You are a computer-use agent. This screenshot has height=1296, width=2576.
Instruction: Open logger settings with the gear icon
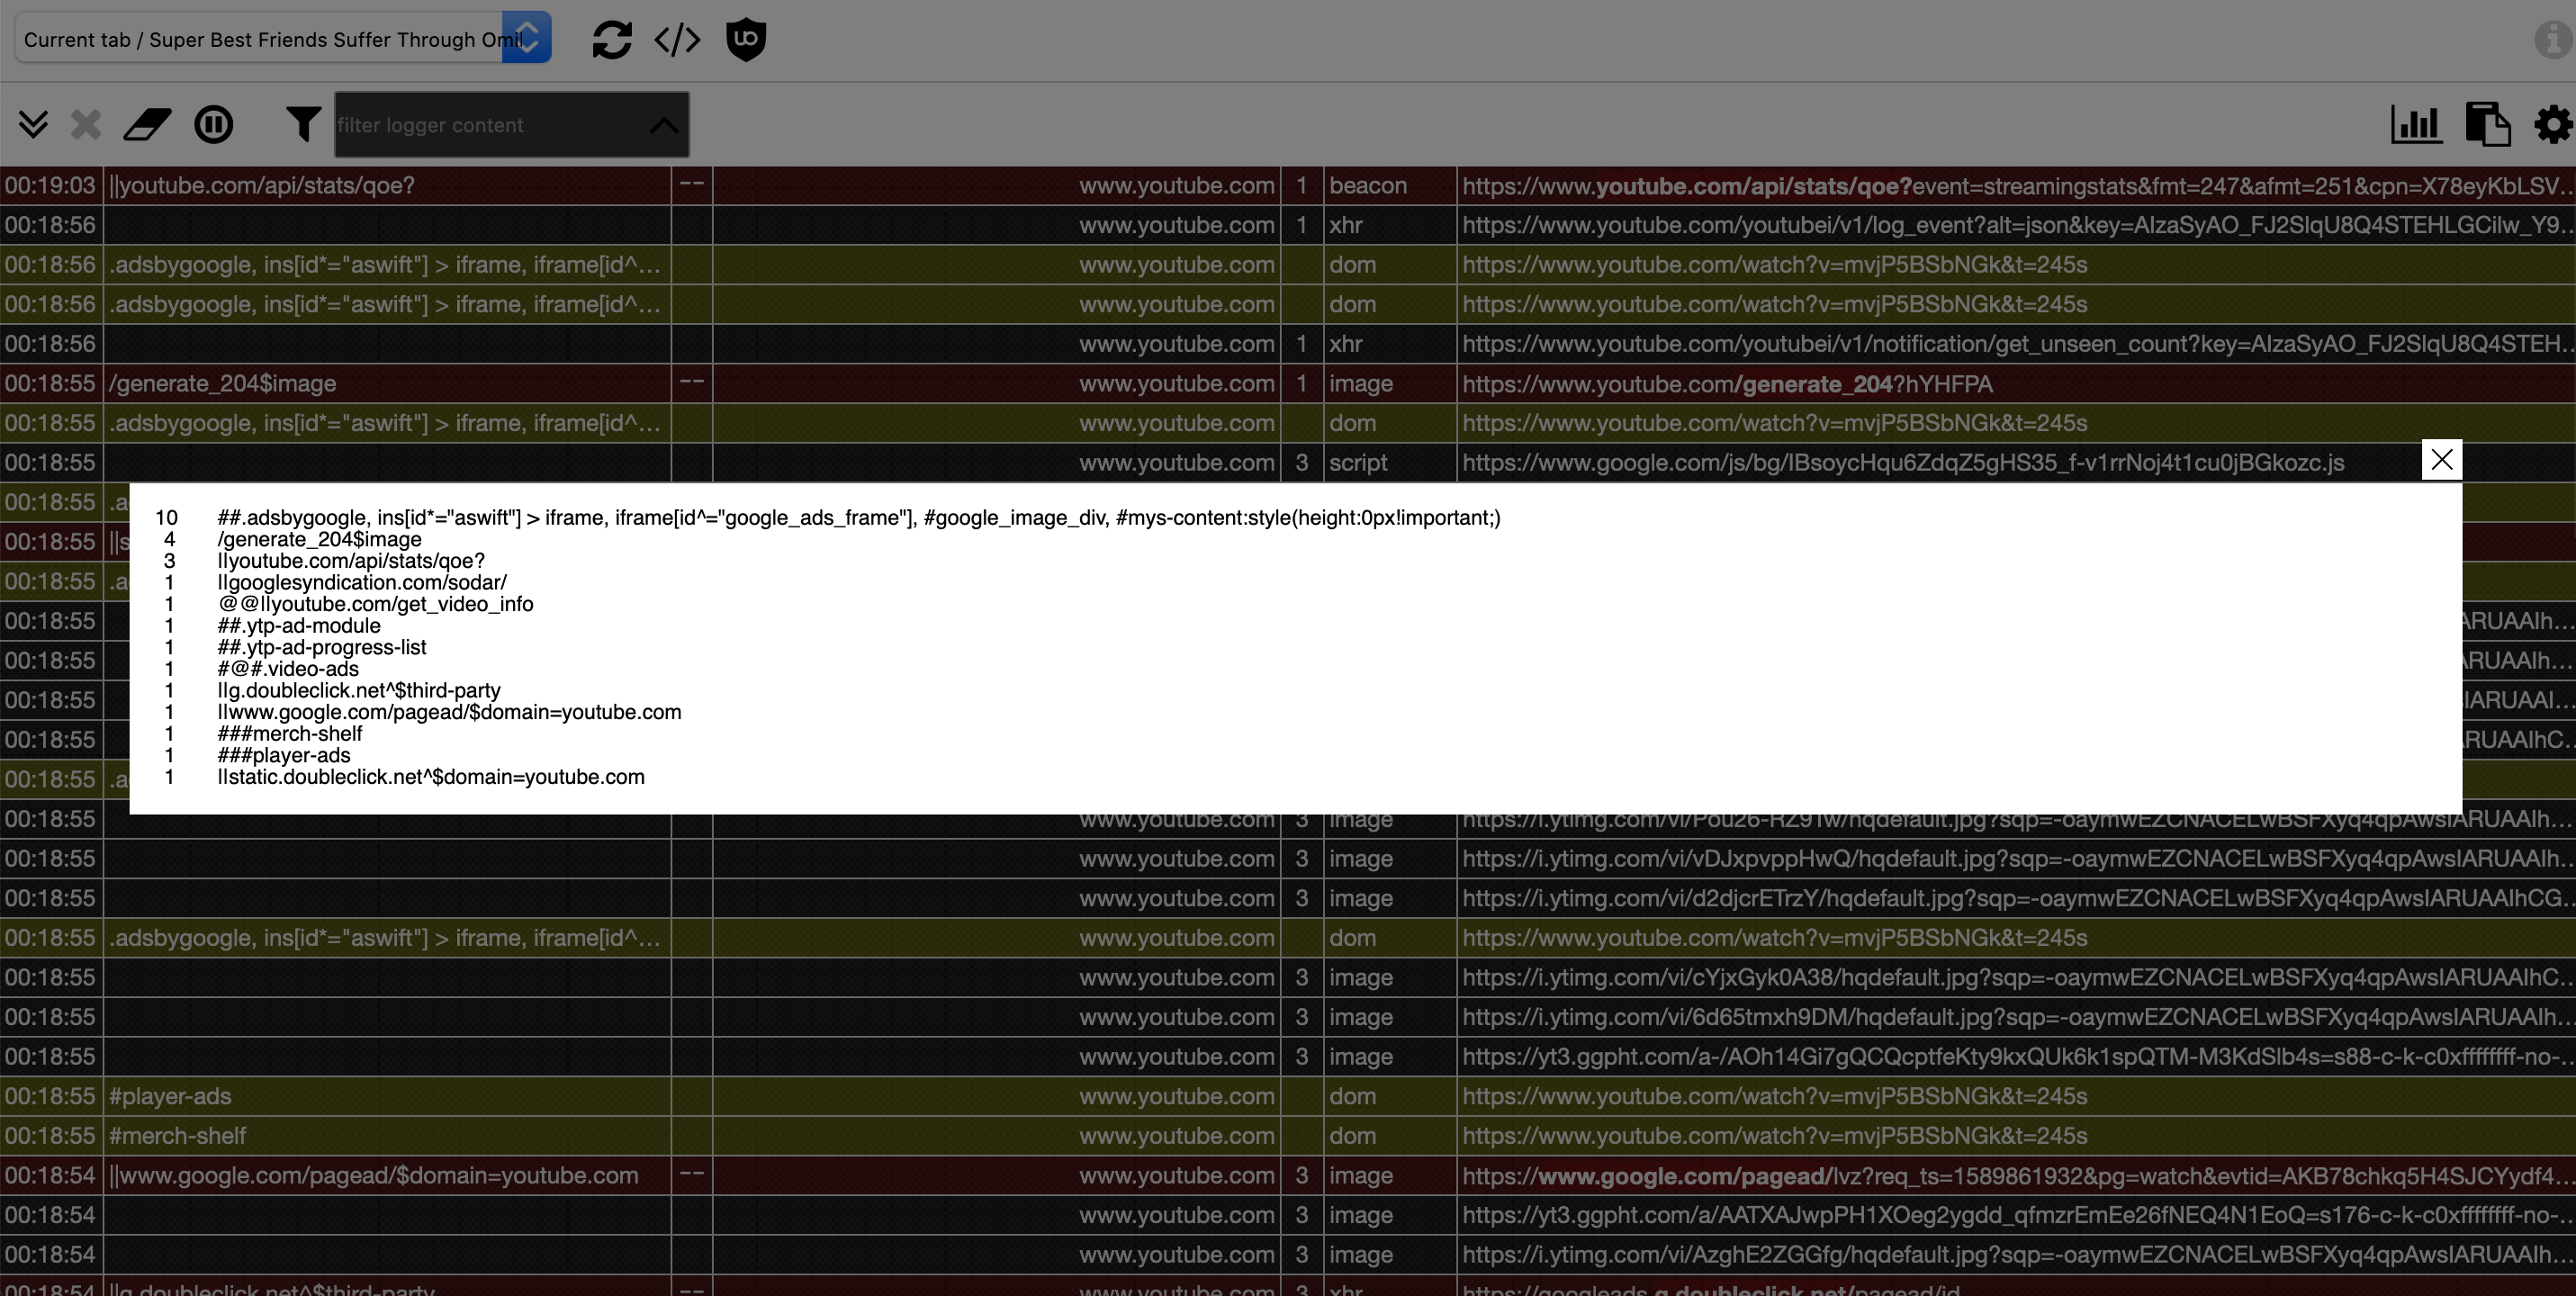click(x=2553, y=124)
